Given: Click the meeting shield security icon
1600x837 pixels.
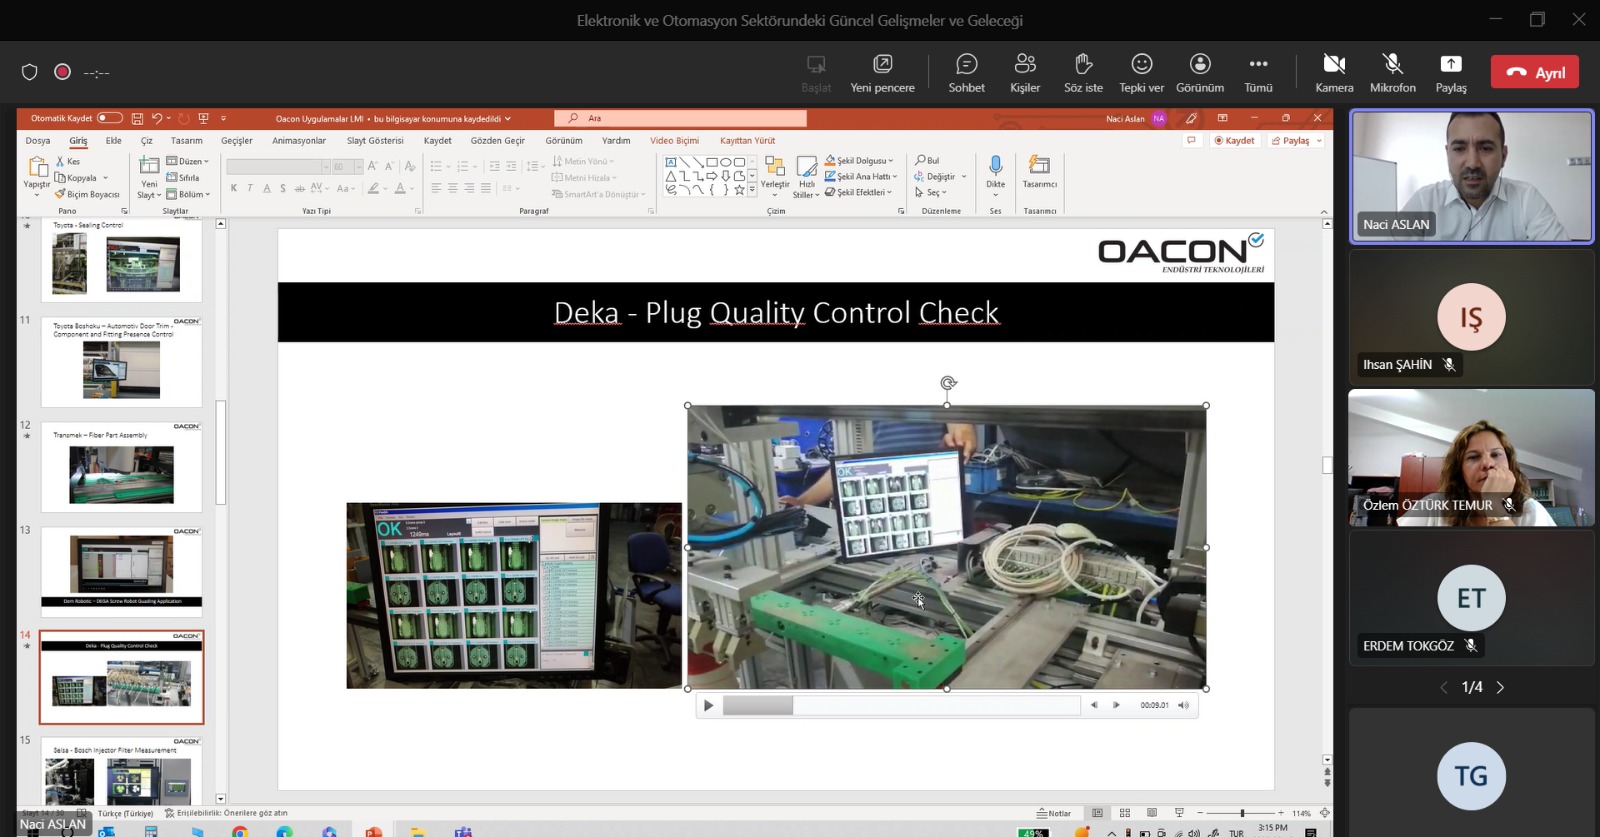Looking at the screenshot, I should (30, 72).
